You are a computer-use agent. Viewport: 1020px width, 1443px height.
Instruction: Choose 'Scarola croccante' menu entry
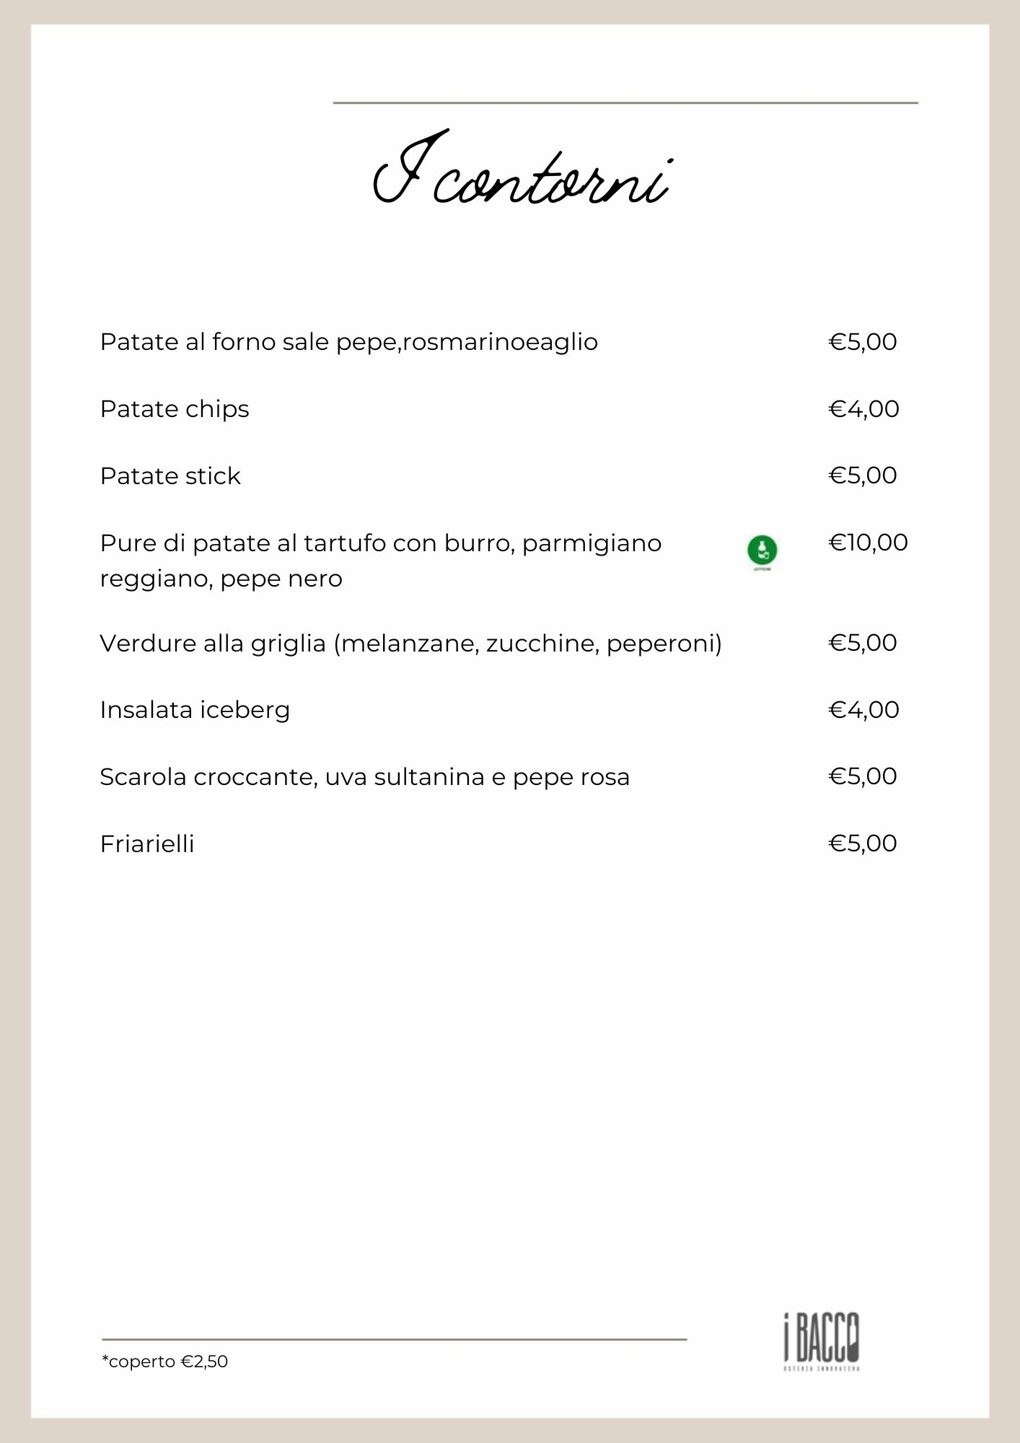[x=364, y=777]
